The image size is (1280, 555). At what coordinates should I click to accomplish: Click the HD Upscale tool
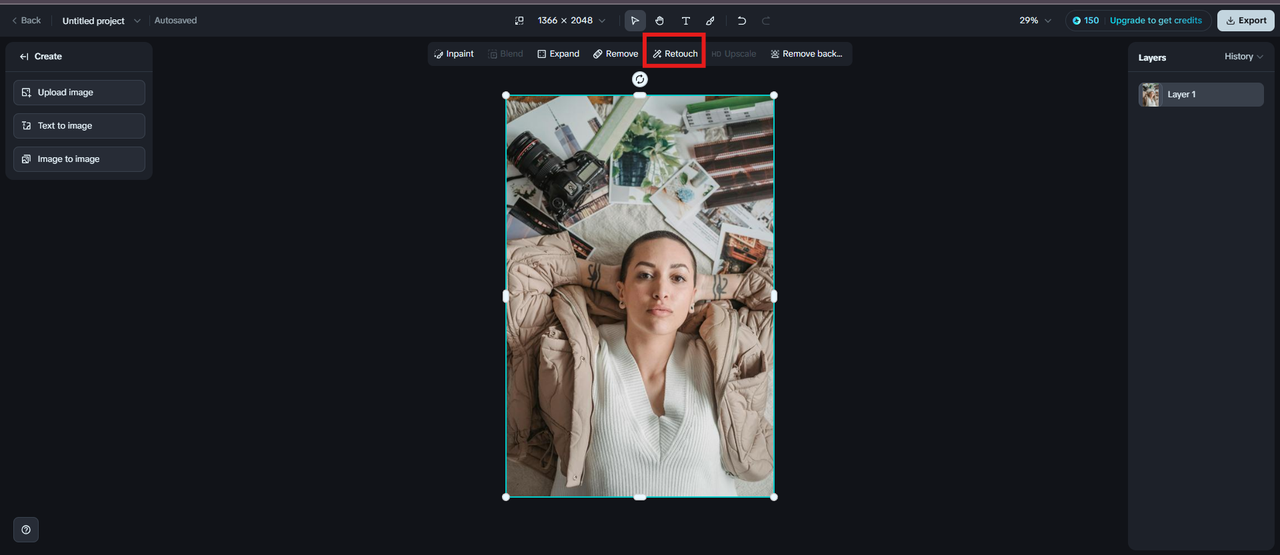click(x=734, y=54)
